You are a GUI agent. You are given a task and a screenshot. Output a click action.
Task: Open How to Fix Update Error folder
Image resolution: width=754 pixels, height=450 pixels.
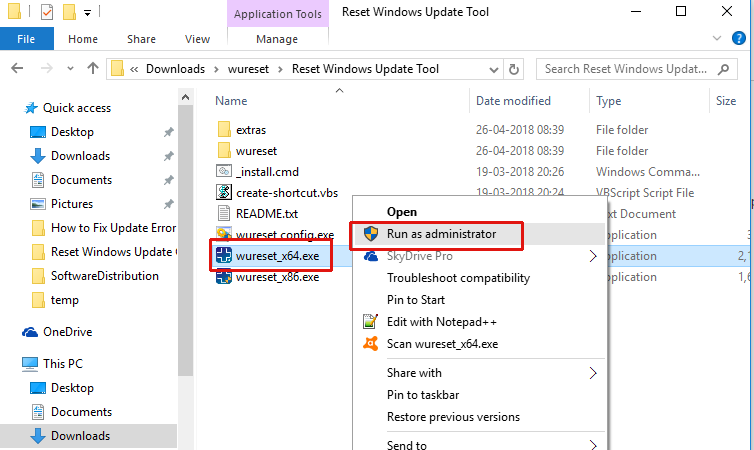pyautogui.click(x=113, y=228)
